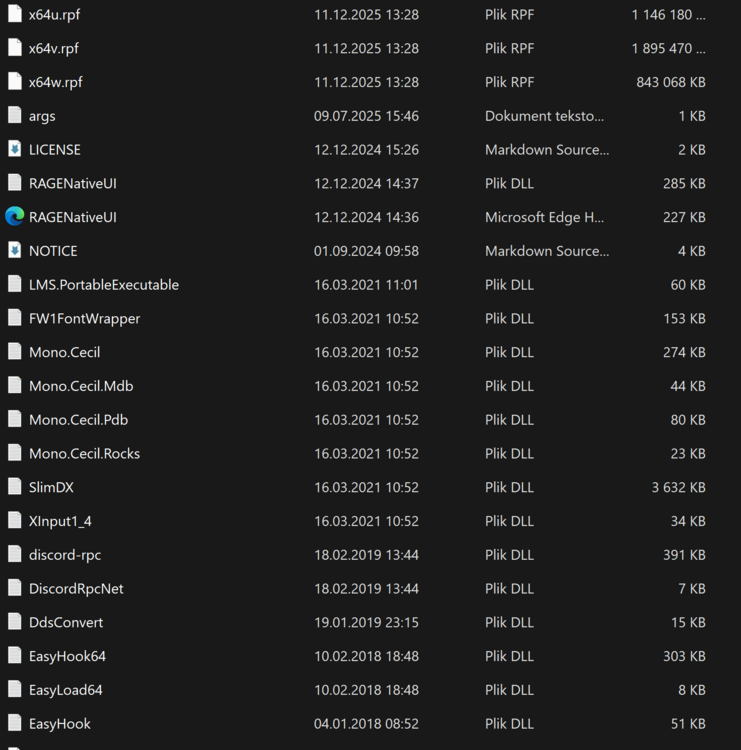The image size is (741, 750).
Task: Click the Mono.Cecil.Rocks file icon
Action: [15, 453]
